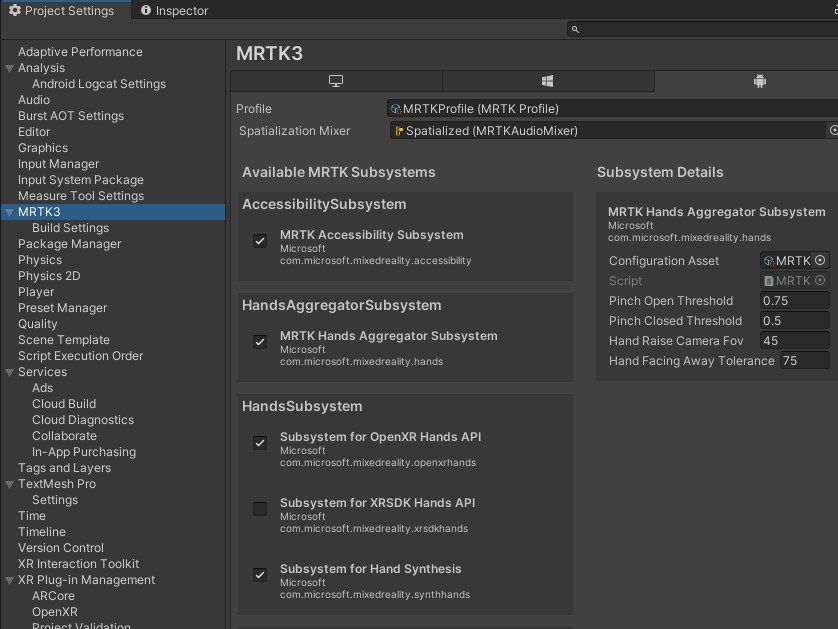Open Input System Package settings

tap(81, 180)
